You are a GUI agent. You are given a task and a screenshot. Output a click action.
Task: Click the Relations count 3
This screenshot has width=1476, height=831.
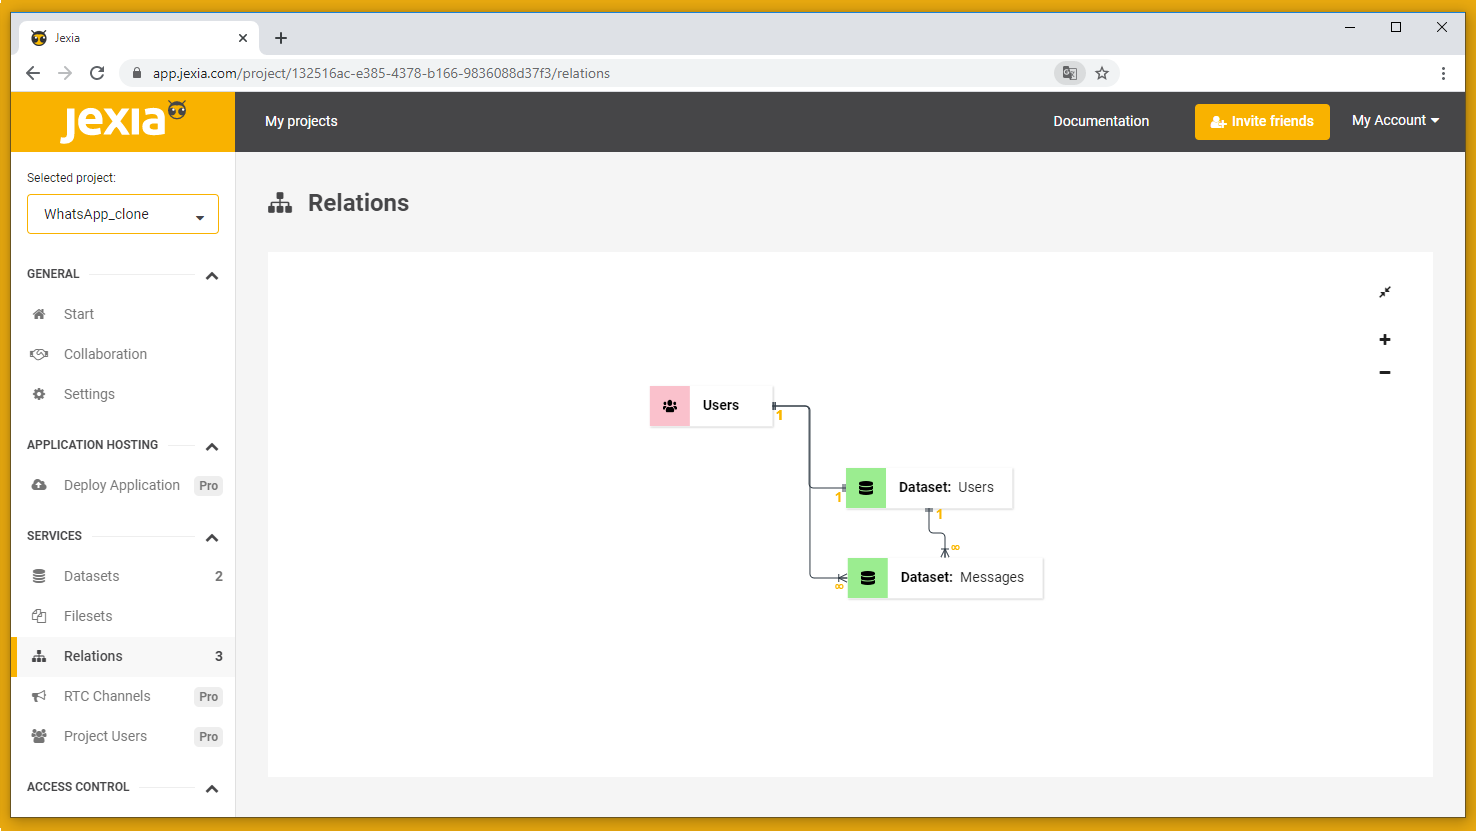tap(219, 656)
